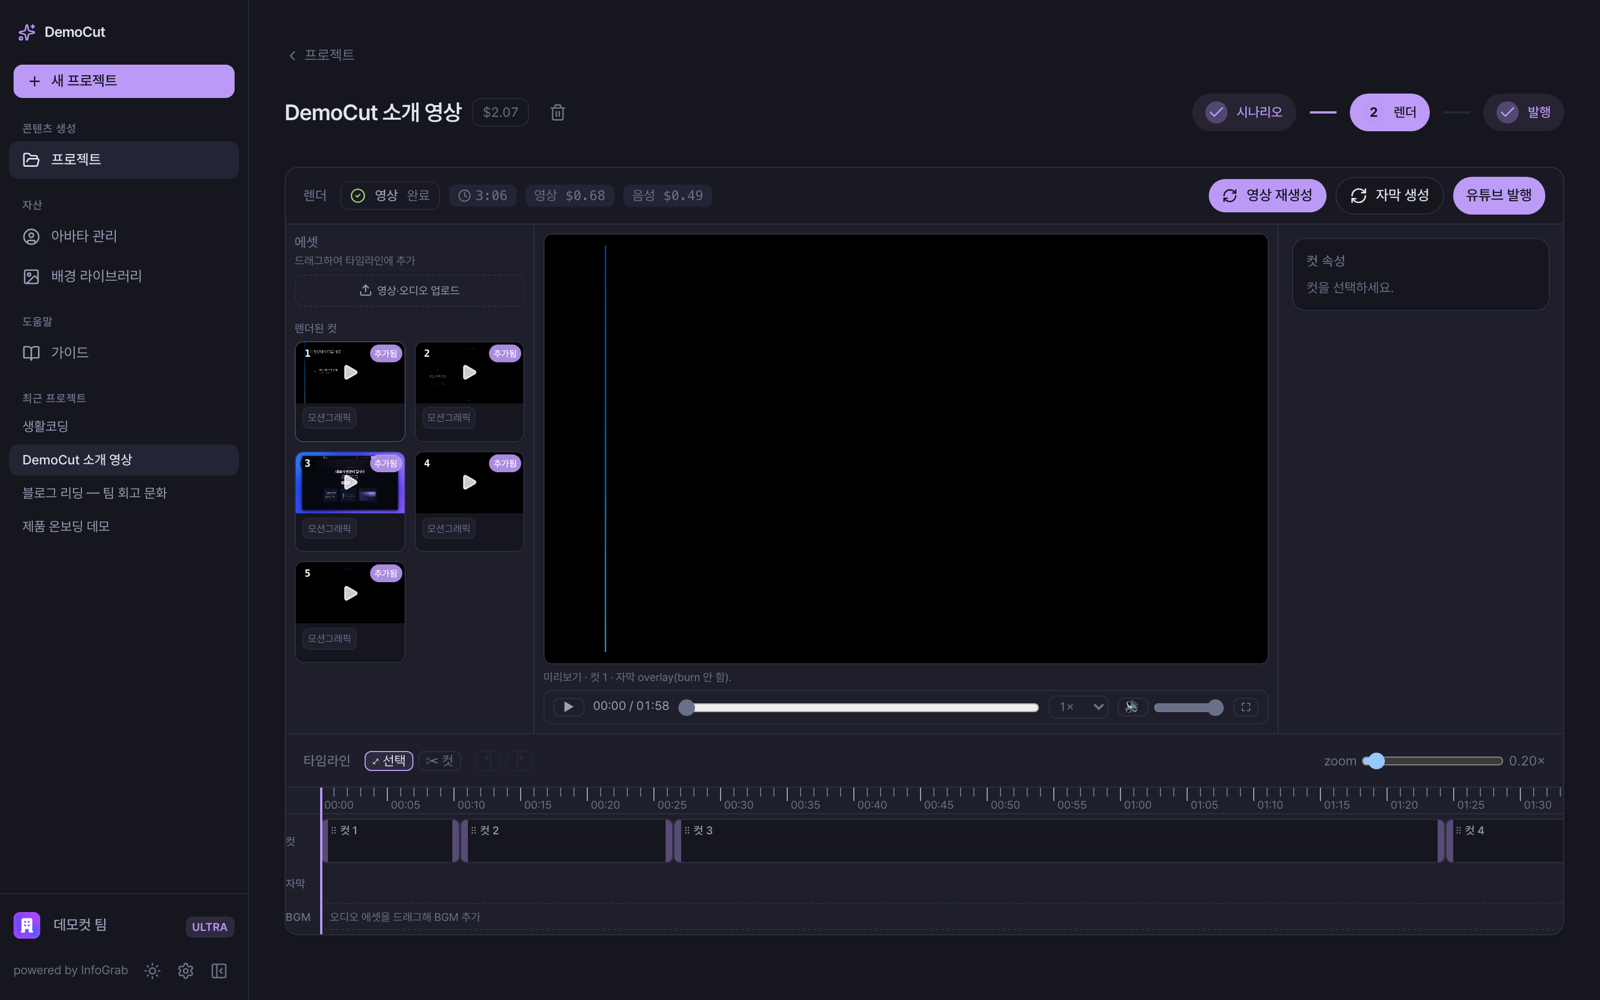Click the 추가됨 badge on cut 2
Viewport: 1600px width, 1000px height.
(505, 354)
